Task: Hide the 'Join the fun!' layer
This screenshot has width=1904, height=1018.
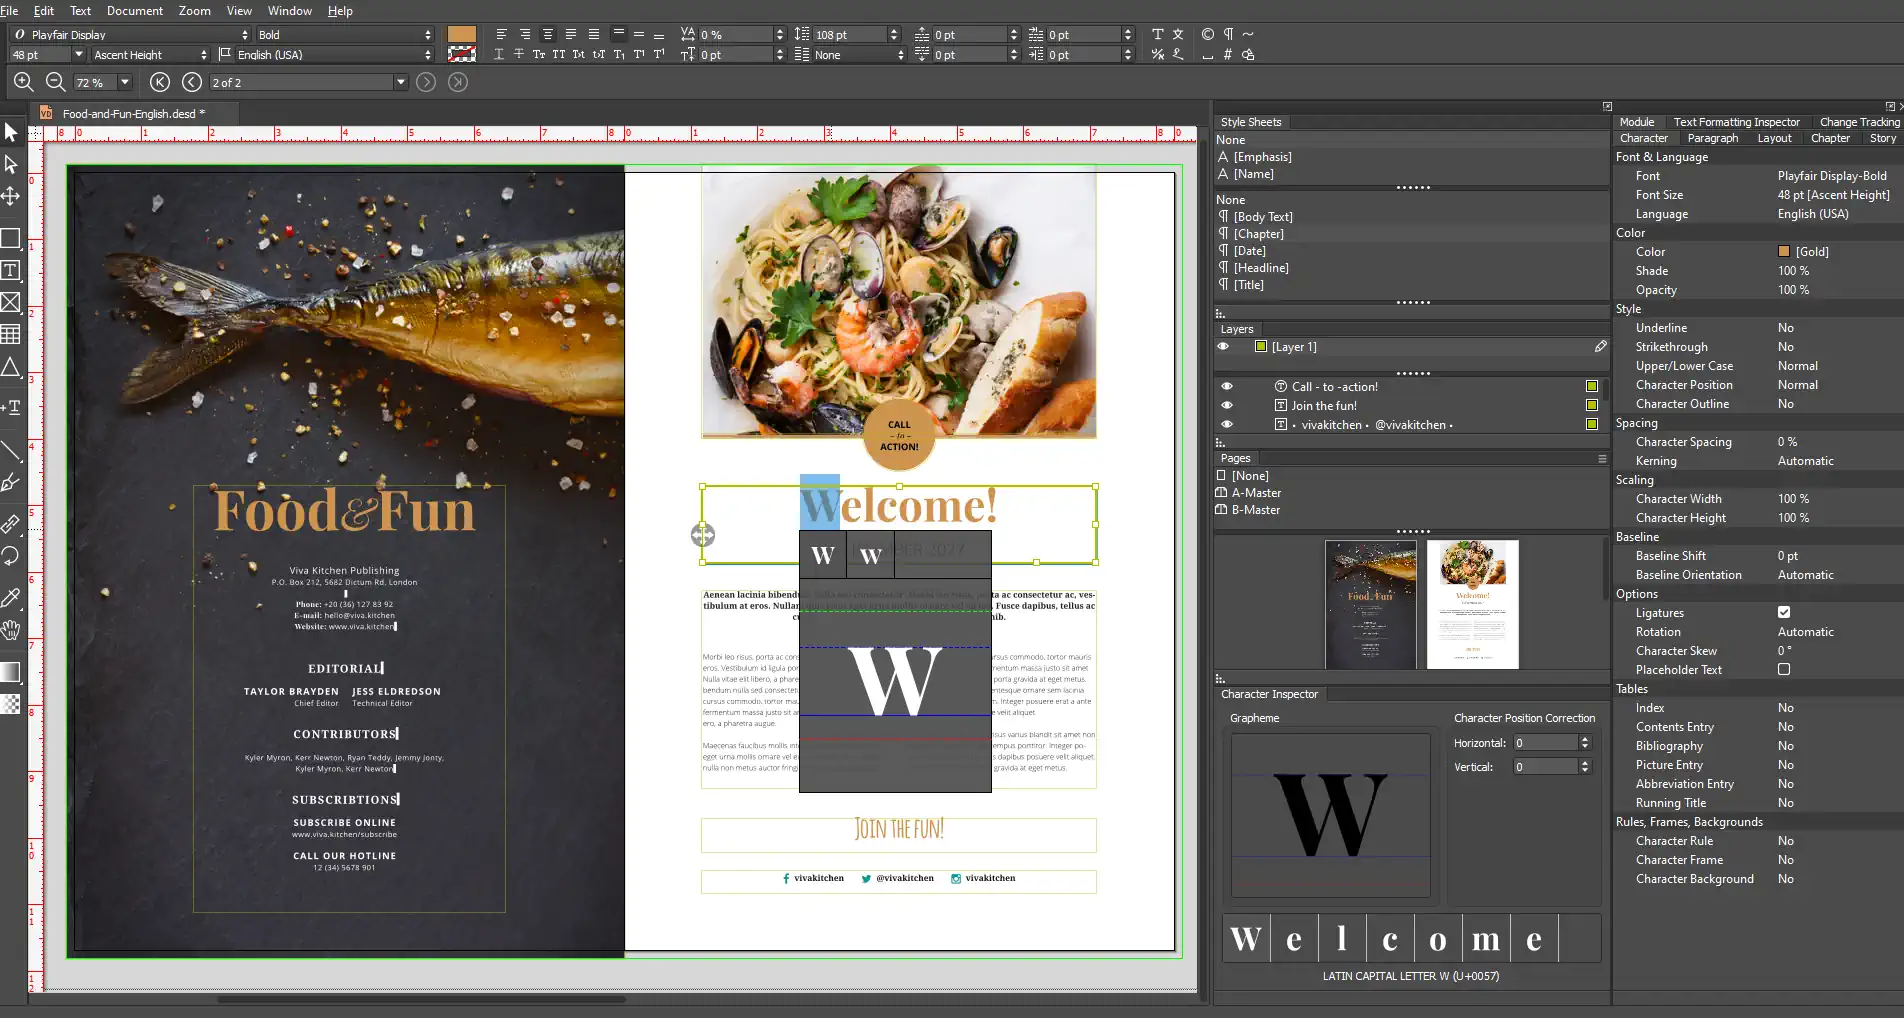Action: click(x=1227, y=405)
